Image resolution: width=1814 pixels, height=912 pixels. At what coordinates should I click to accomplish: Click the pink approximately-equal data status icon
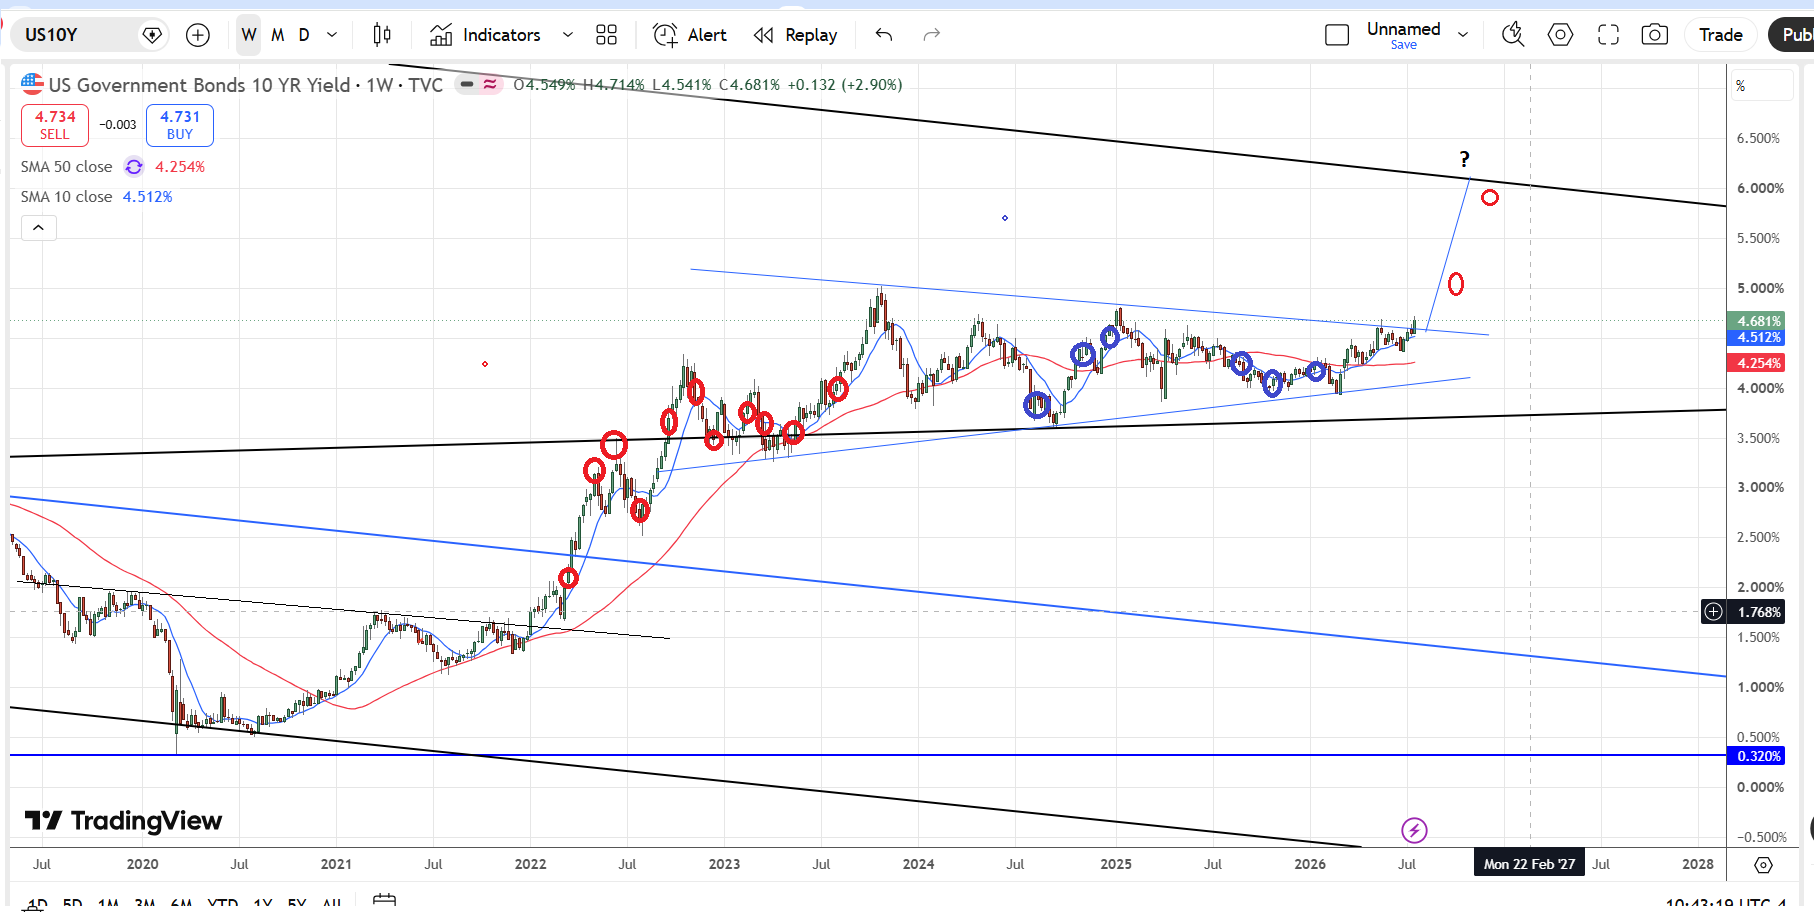click(x=490, y=84)
